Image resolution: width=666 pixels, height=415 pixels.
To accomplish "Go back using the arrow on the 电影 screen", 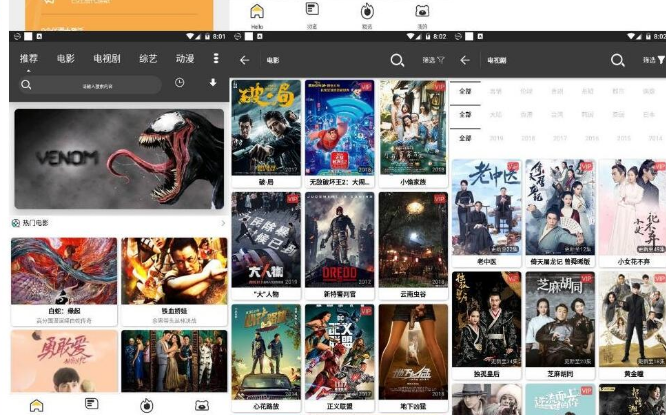I will click(x=245, y=60).
